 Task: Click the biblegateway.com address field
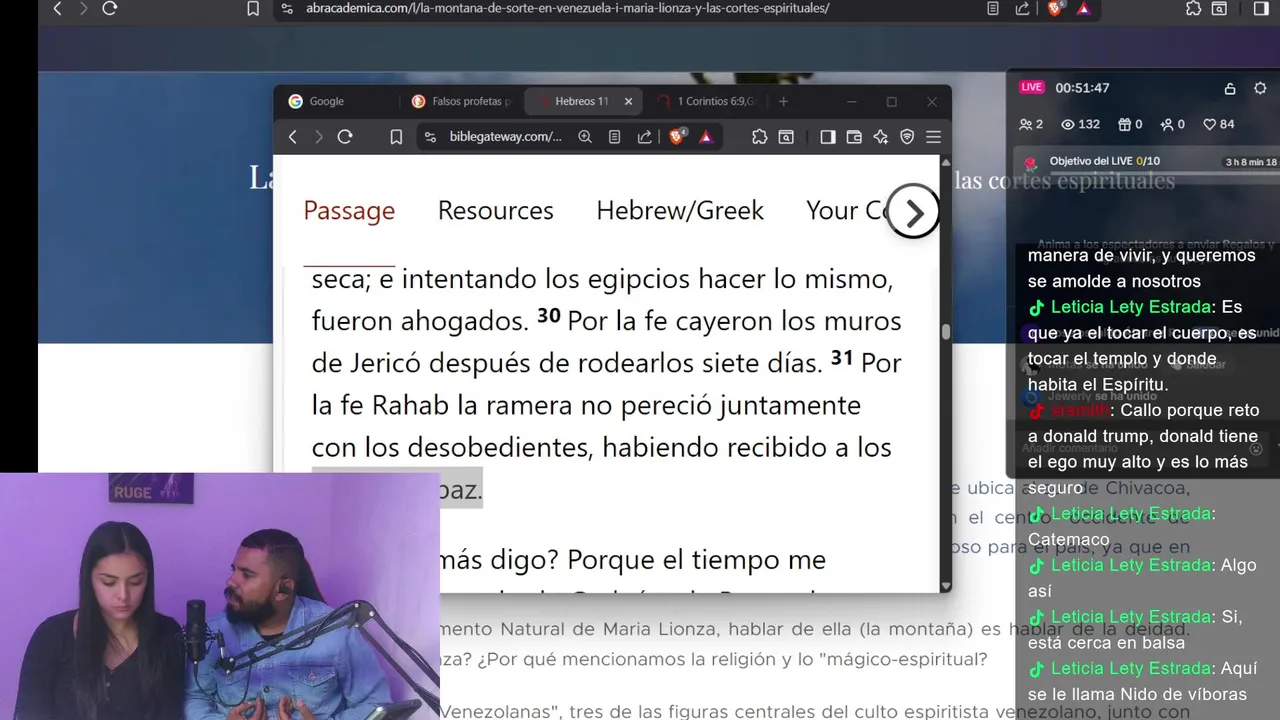pos(505,137)
